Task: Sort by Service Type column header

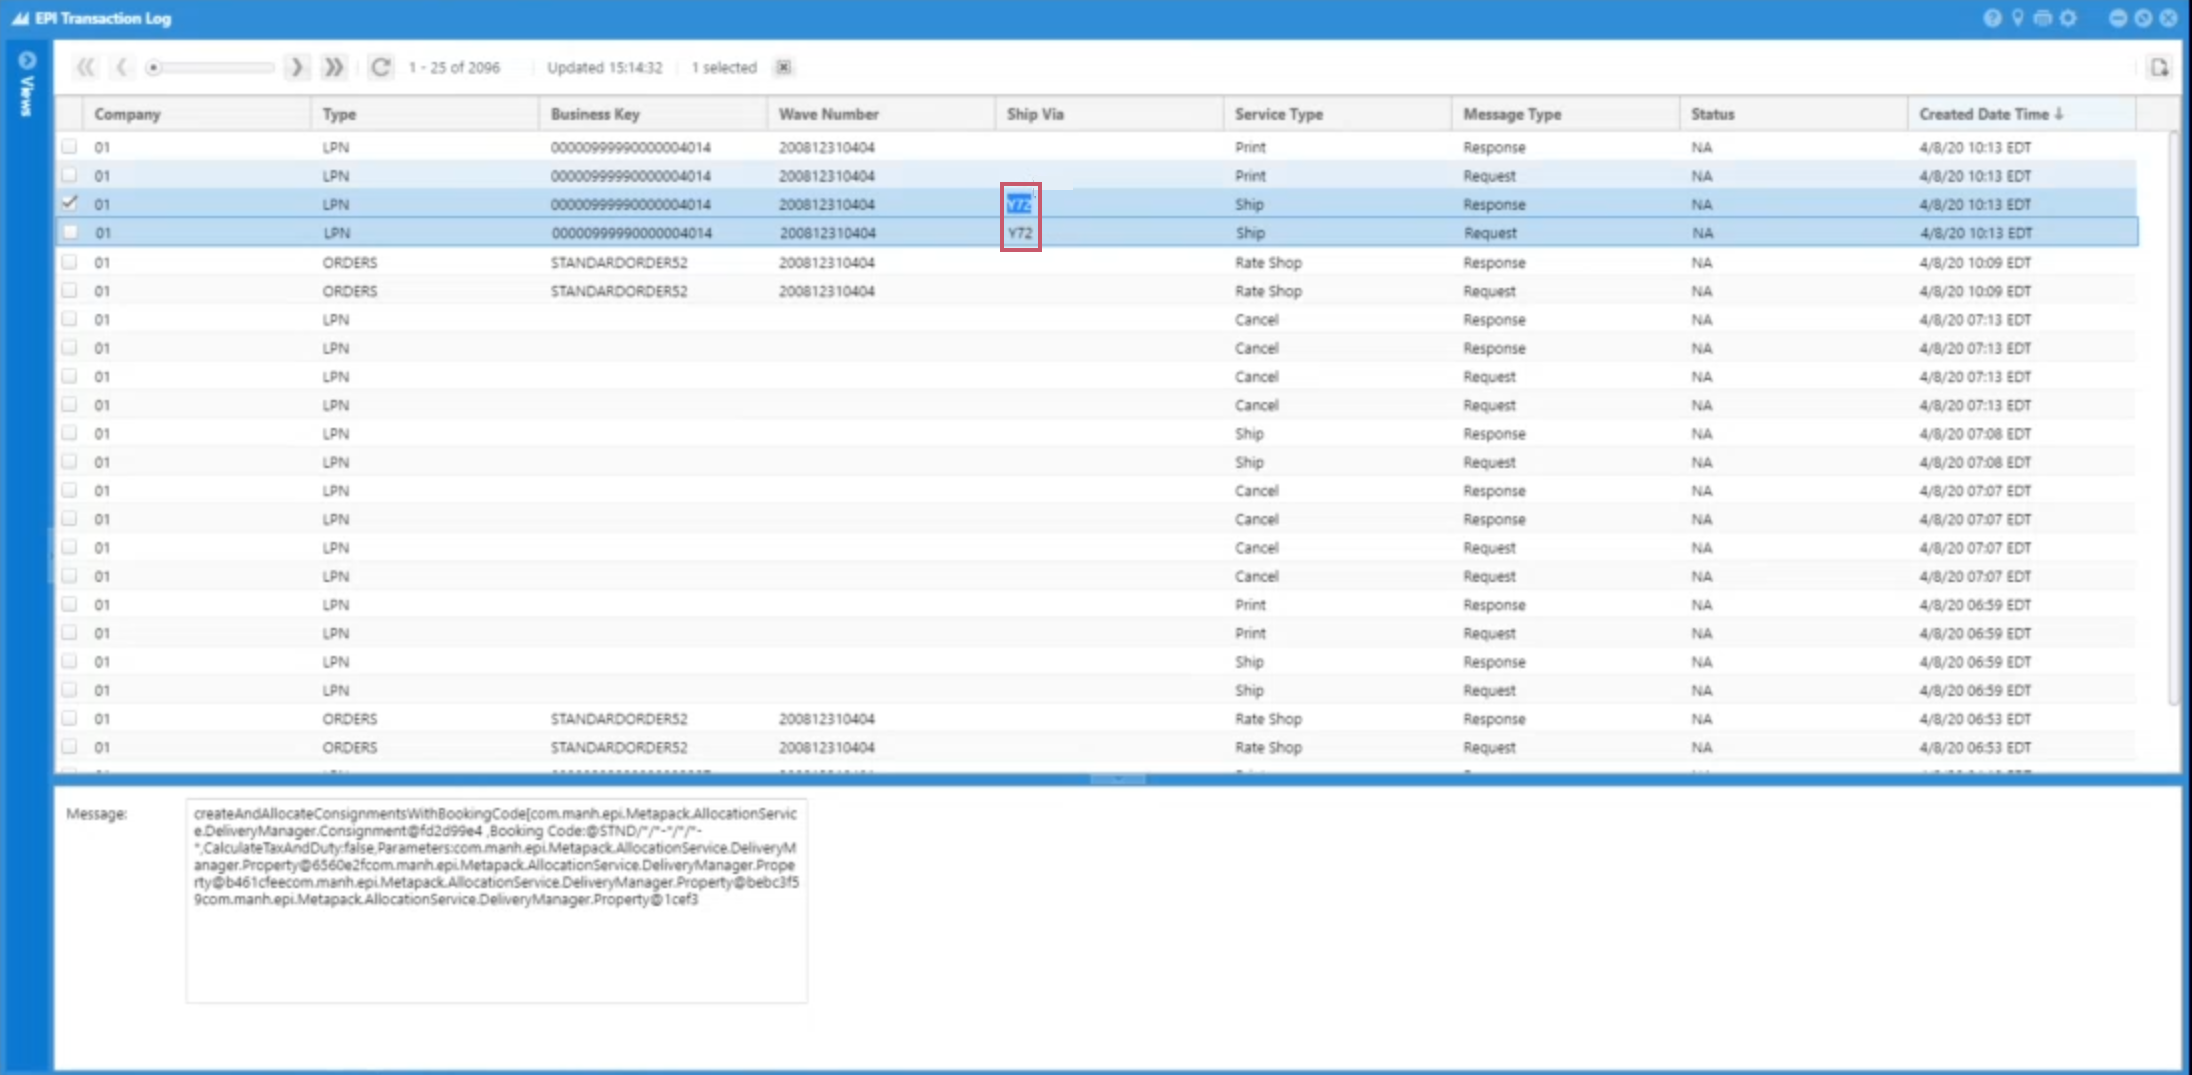Action: tap(1337, 114)
